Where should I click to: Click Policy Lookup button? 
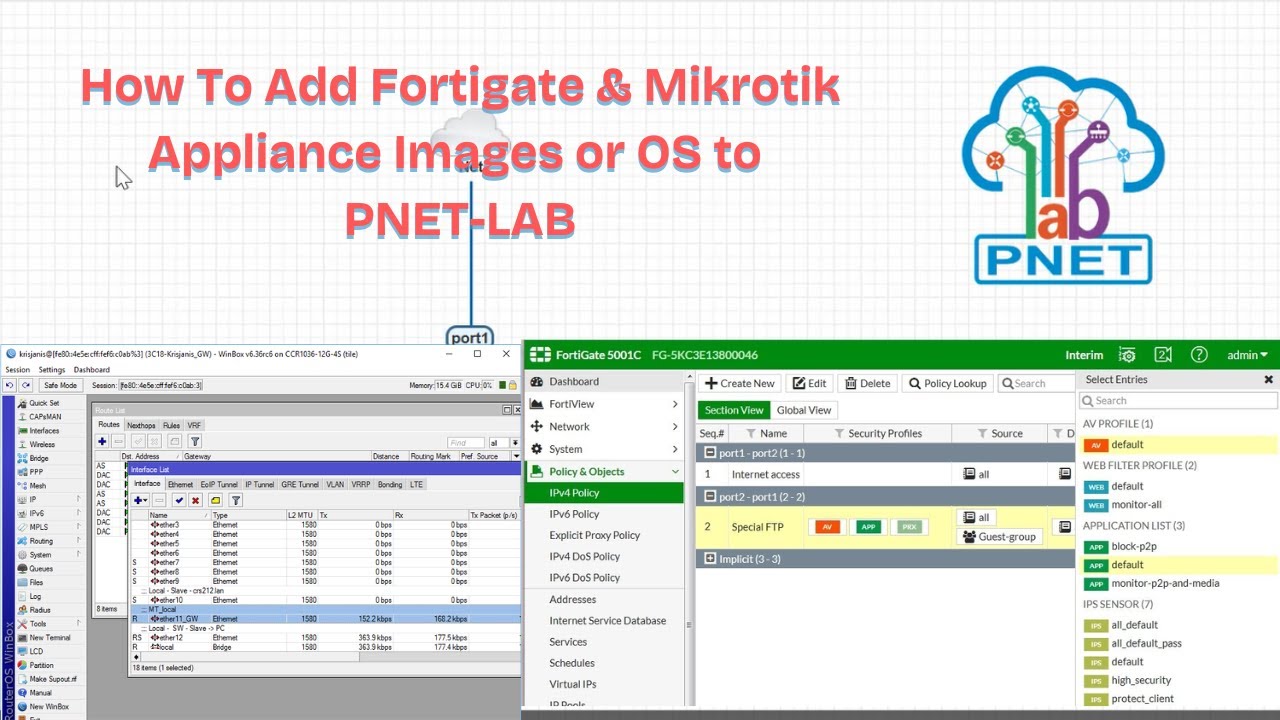[948, 383]
